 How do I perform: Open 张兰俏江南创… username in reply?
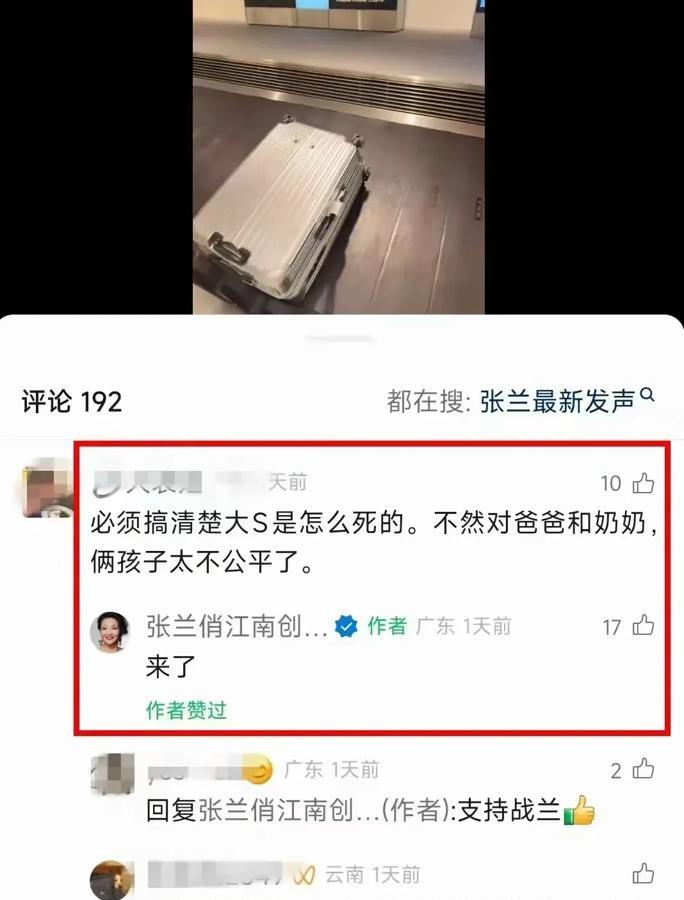236,626
